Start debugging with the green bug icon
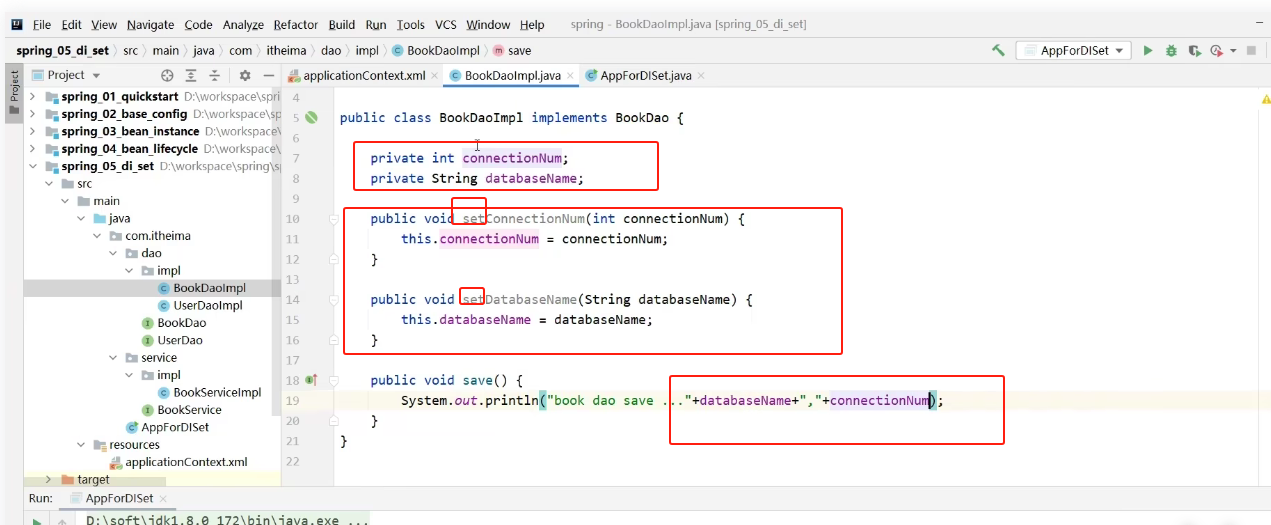Viewport: 1271px width, 525px height. [1171, 50]
